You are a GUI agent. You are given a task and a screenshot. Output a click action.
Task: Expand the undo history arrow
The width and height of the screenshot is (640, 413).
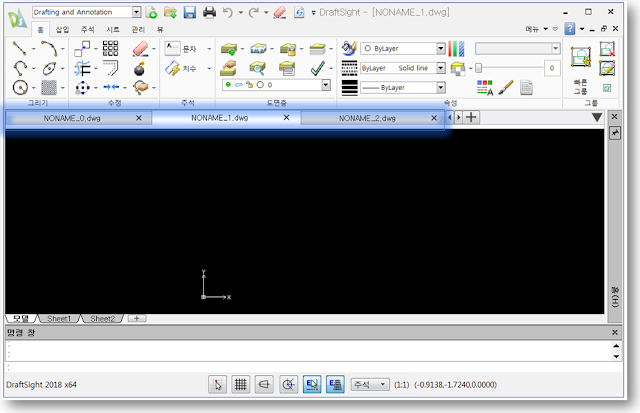pos(241,13)
